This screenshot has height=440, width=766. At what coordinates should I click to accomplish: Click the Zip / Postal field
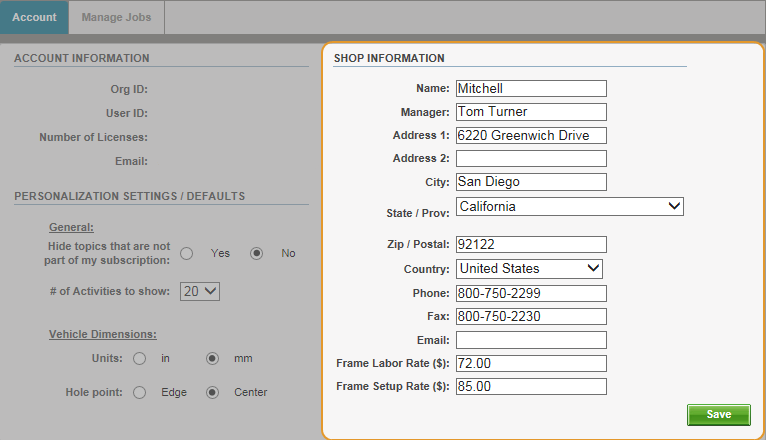tap(532, 244)
